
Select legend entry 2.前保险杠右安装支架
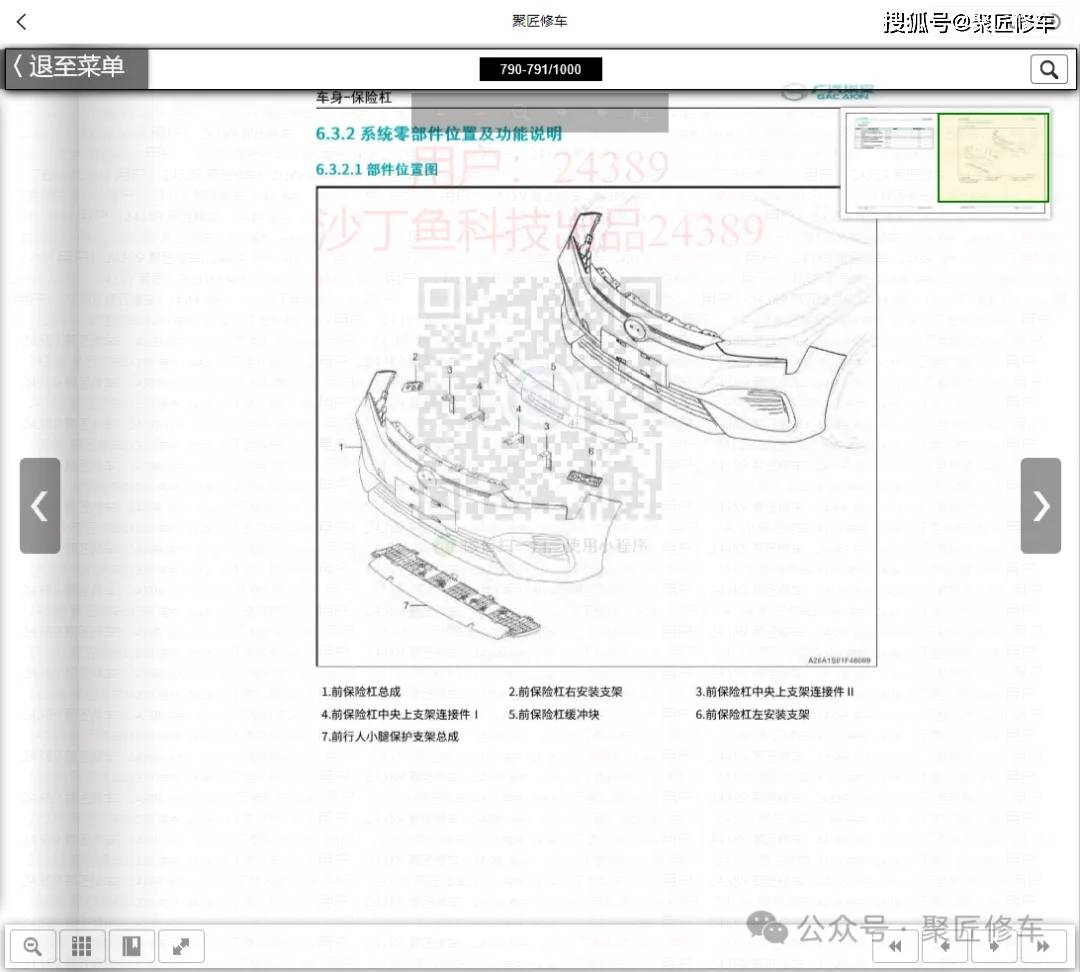pos(565,692)
